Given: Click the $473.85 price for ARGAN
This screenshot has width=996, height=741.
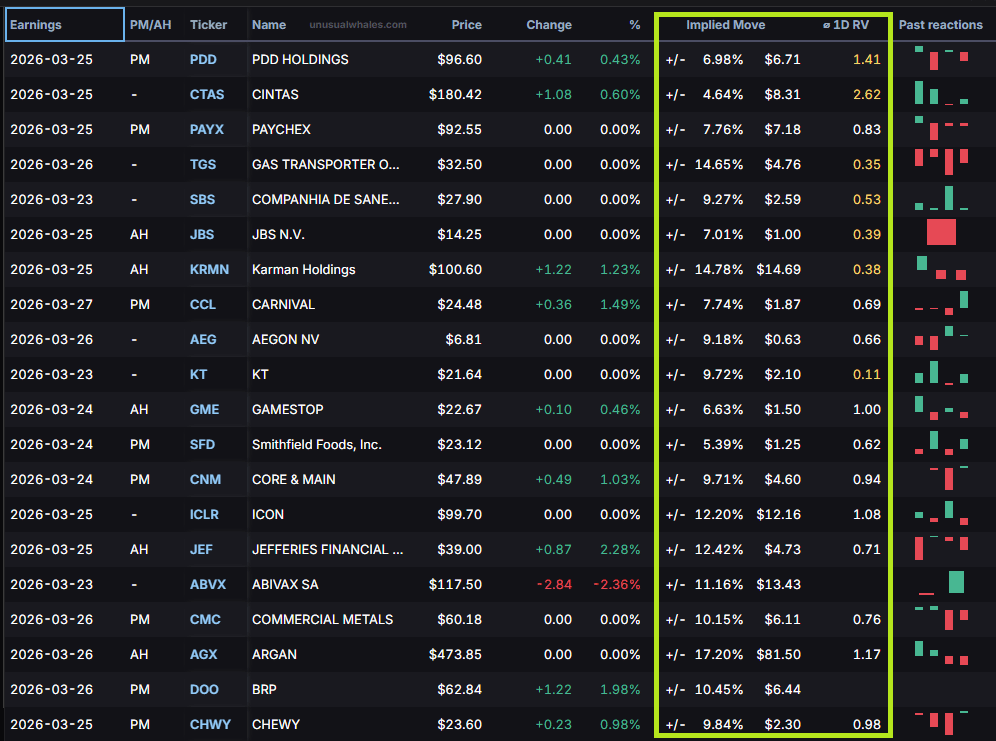Looking at the screenshot, I should pyautogui.click(x=455, y=654).
